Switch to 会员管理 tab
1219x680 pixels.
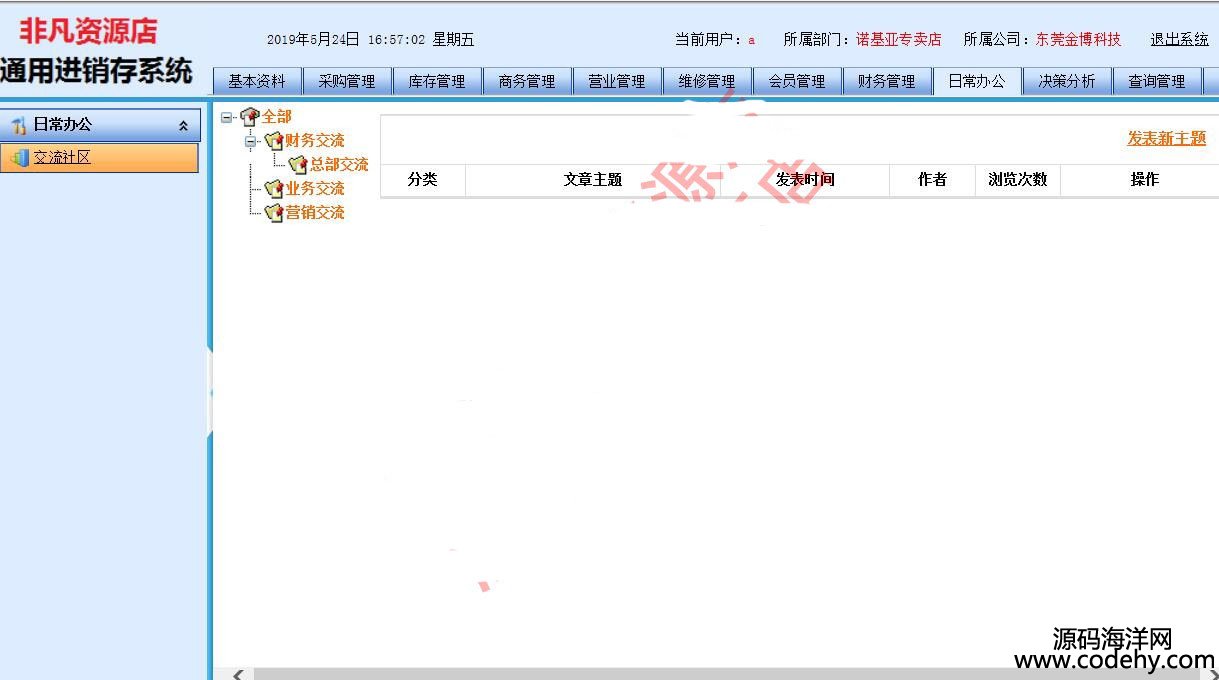(797, 82)
